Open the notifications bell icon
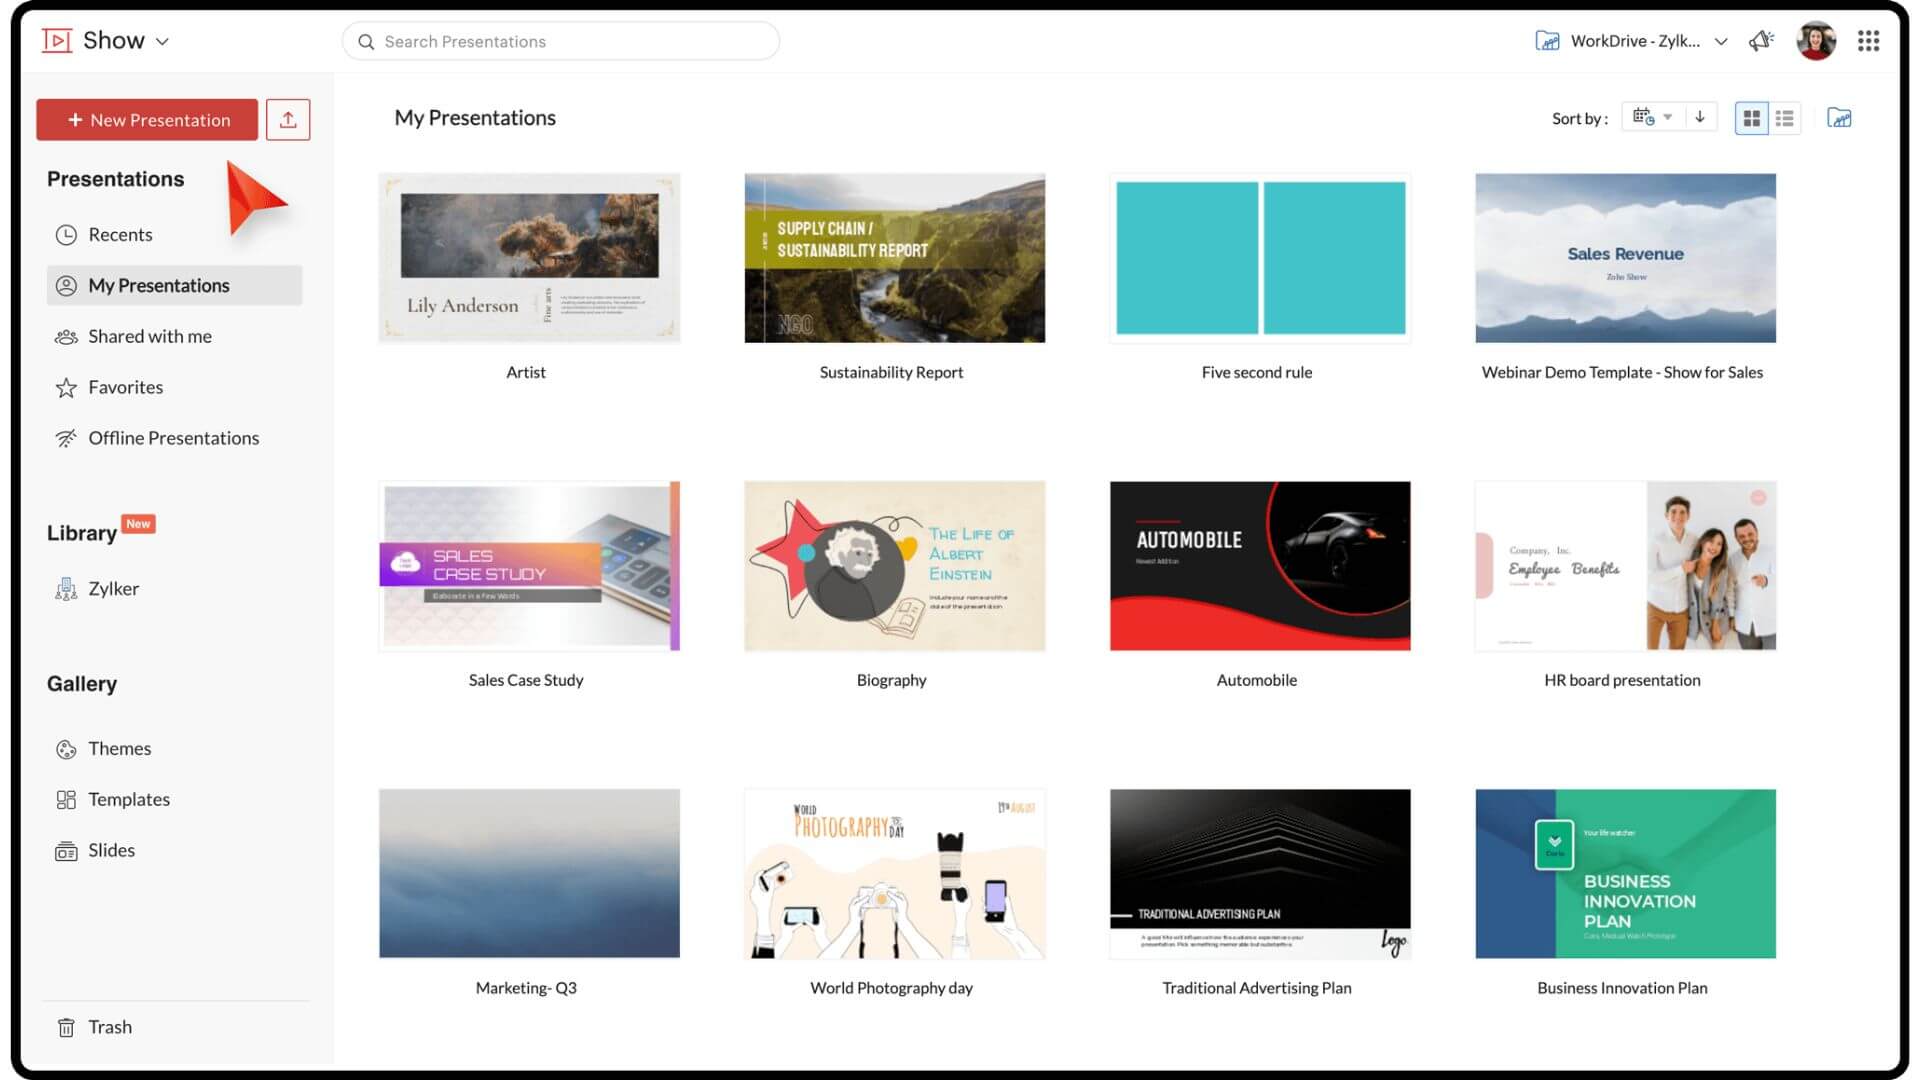 pos(1762,40)
